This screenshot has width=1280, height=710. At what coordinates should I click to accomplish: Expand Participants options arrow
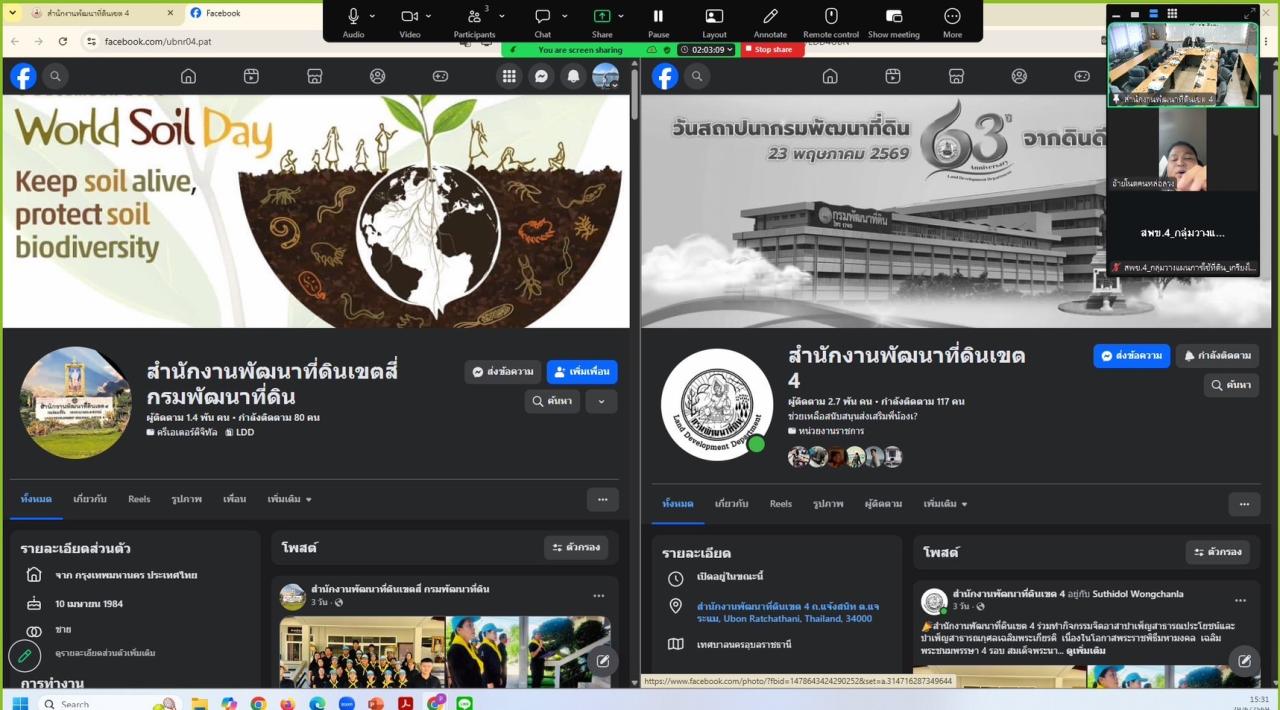click(x=502, y=17)
